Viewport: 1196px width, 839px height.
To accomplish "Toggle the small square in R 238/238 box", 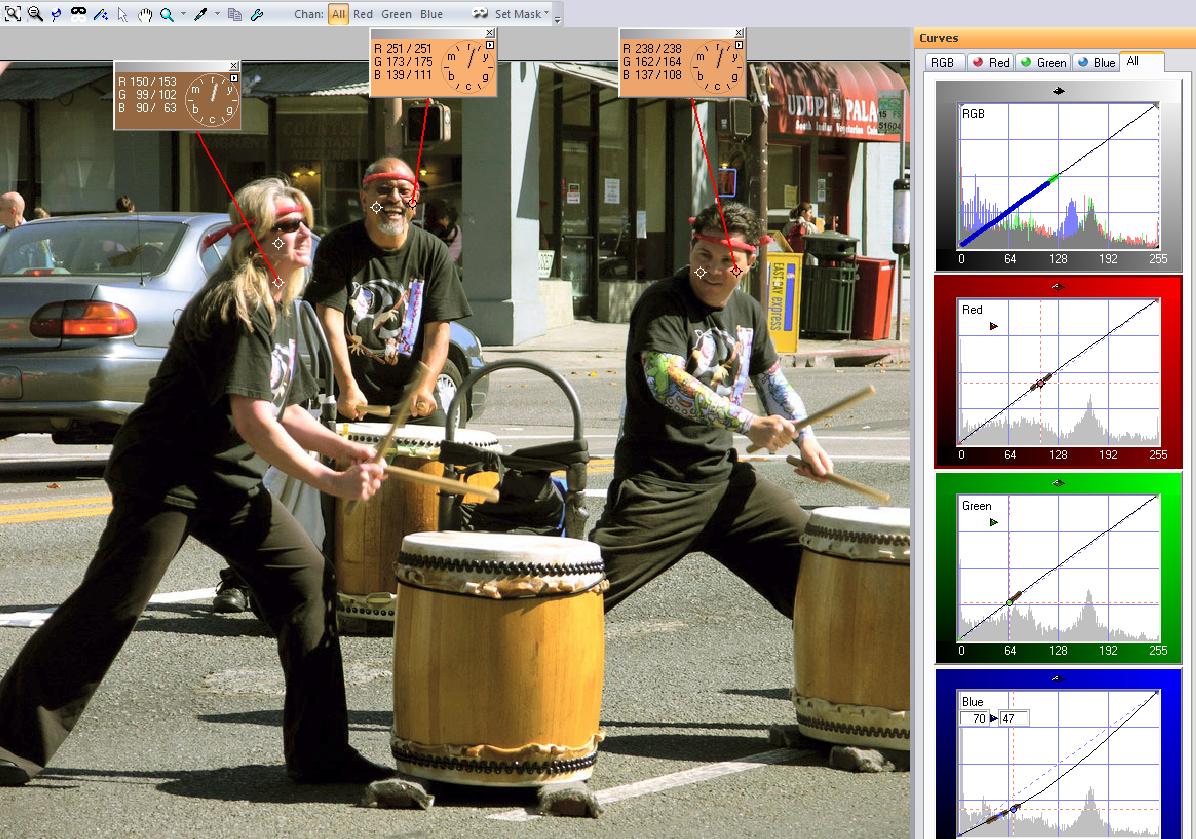I will point(738,45).
